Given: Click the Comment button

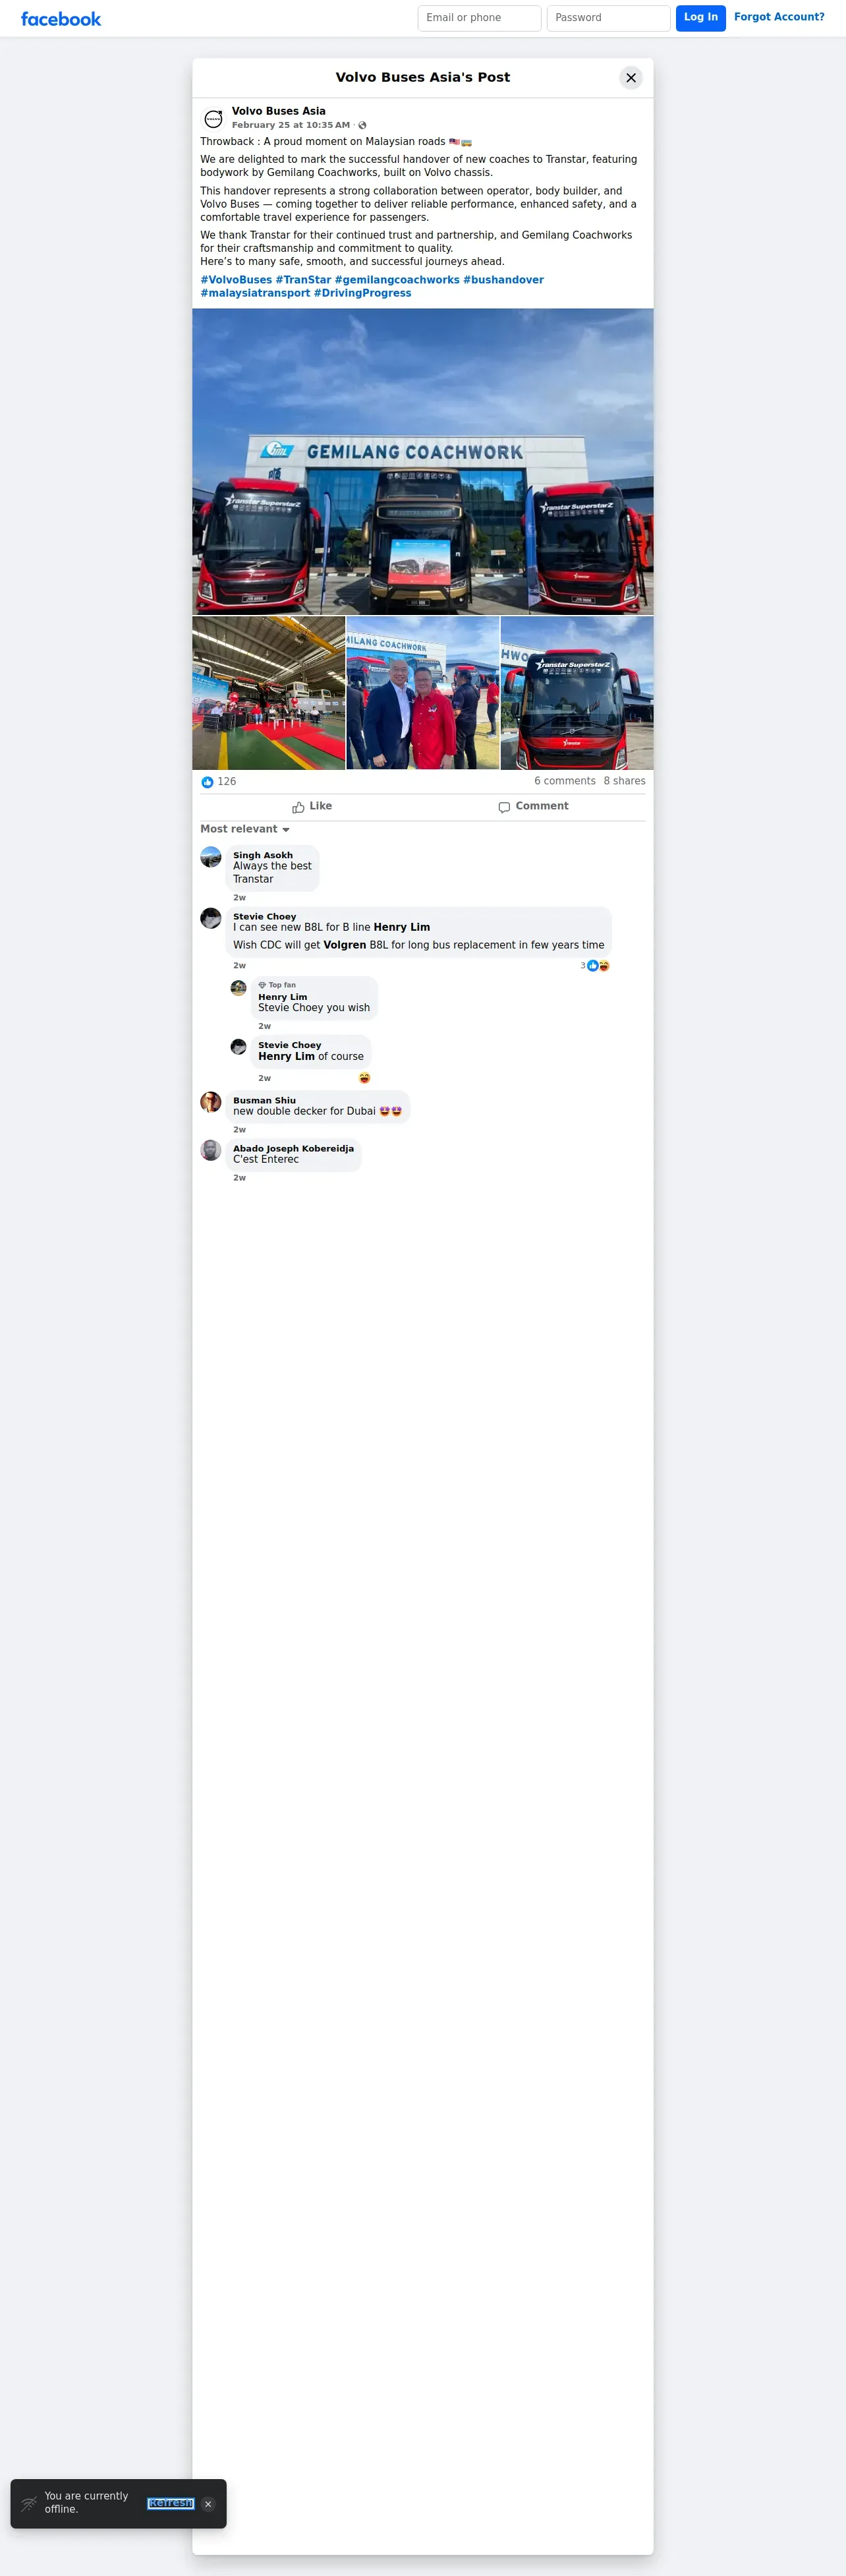Looking at the screenshot, I should click(x=533, y=806).
